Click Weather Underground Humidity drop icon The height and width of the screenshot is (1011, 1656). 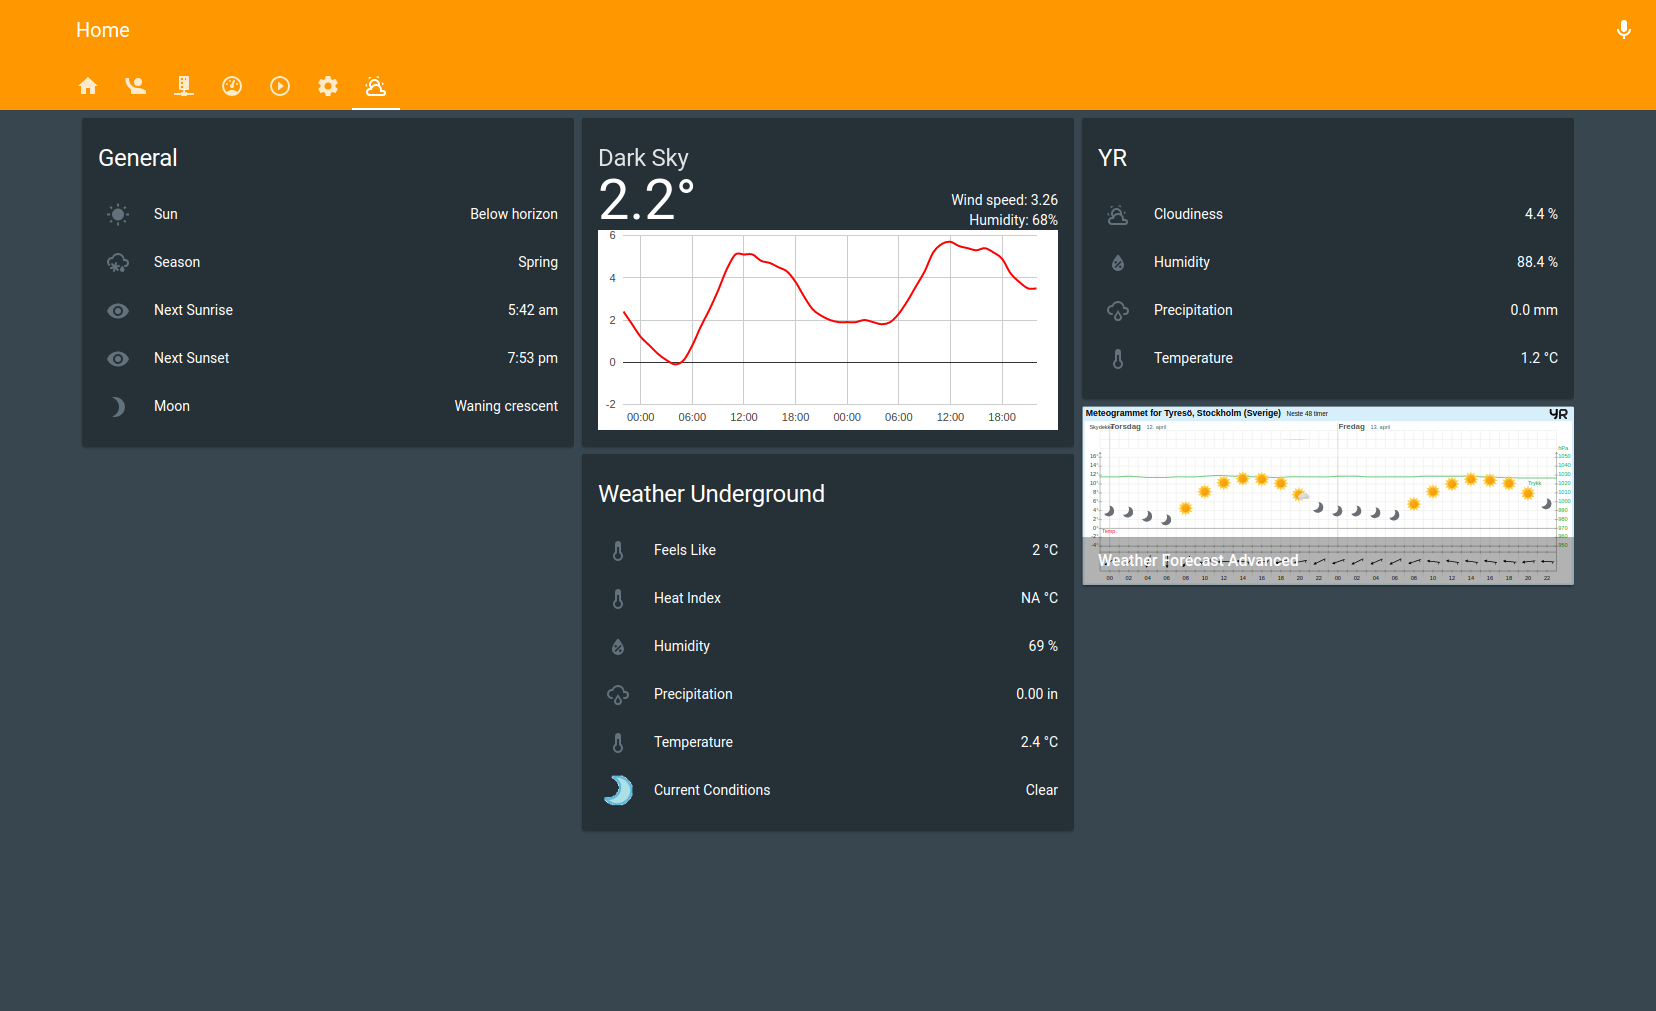point(618,646)
